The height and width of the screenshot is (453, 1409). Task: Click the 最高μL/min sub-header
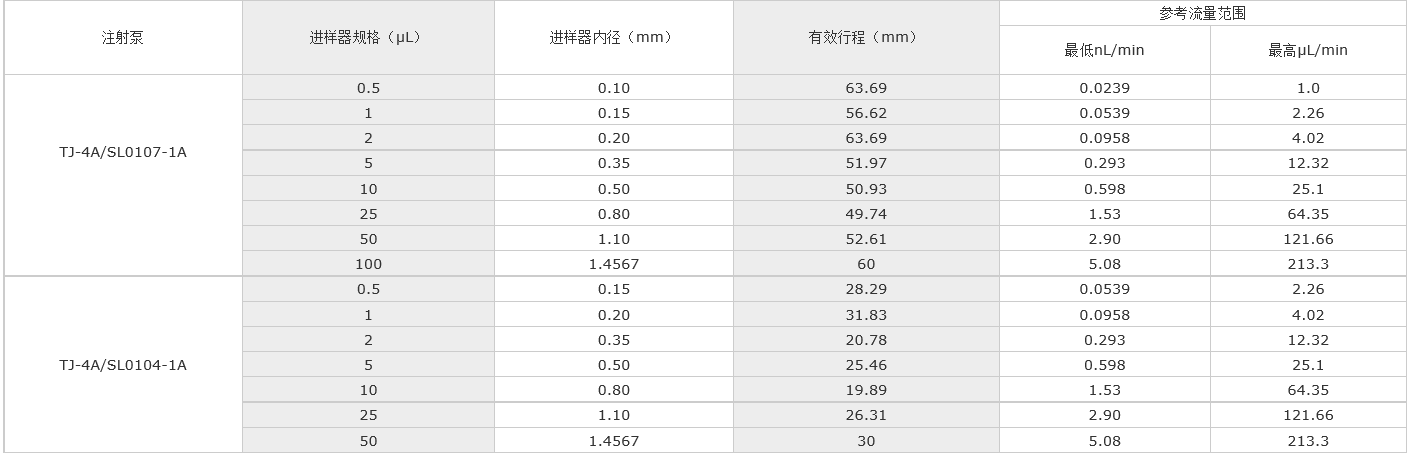pyautogui.click(x=1308, y=50)
